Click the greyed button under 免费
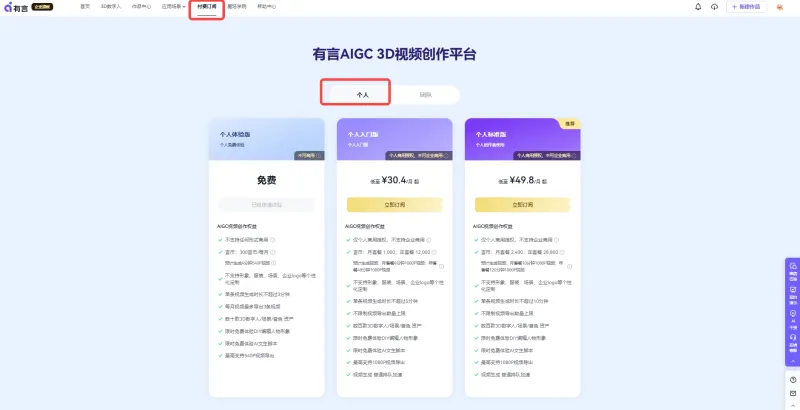The image size is (800, 410). [266, 204]
